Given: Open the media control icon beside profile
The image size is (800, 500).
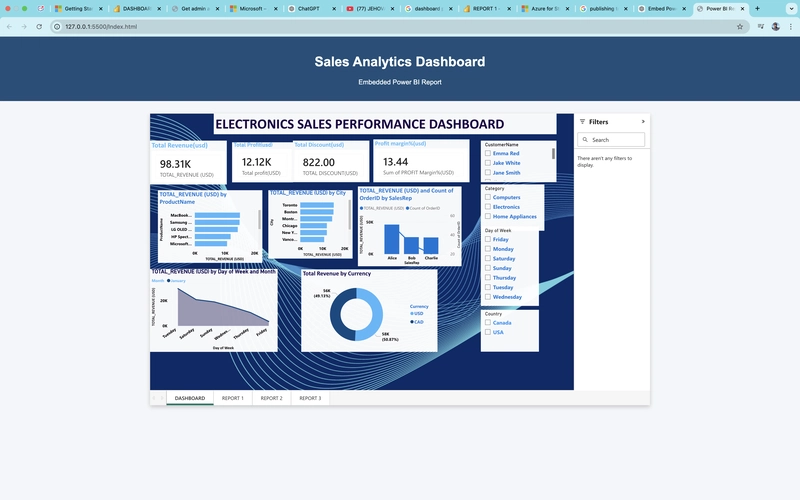Looking at the screenshot, I should pyautogui.click(x=761, y=27).
